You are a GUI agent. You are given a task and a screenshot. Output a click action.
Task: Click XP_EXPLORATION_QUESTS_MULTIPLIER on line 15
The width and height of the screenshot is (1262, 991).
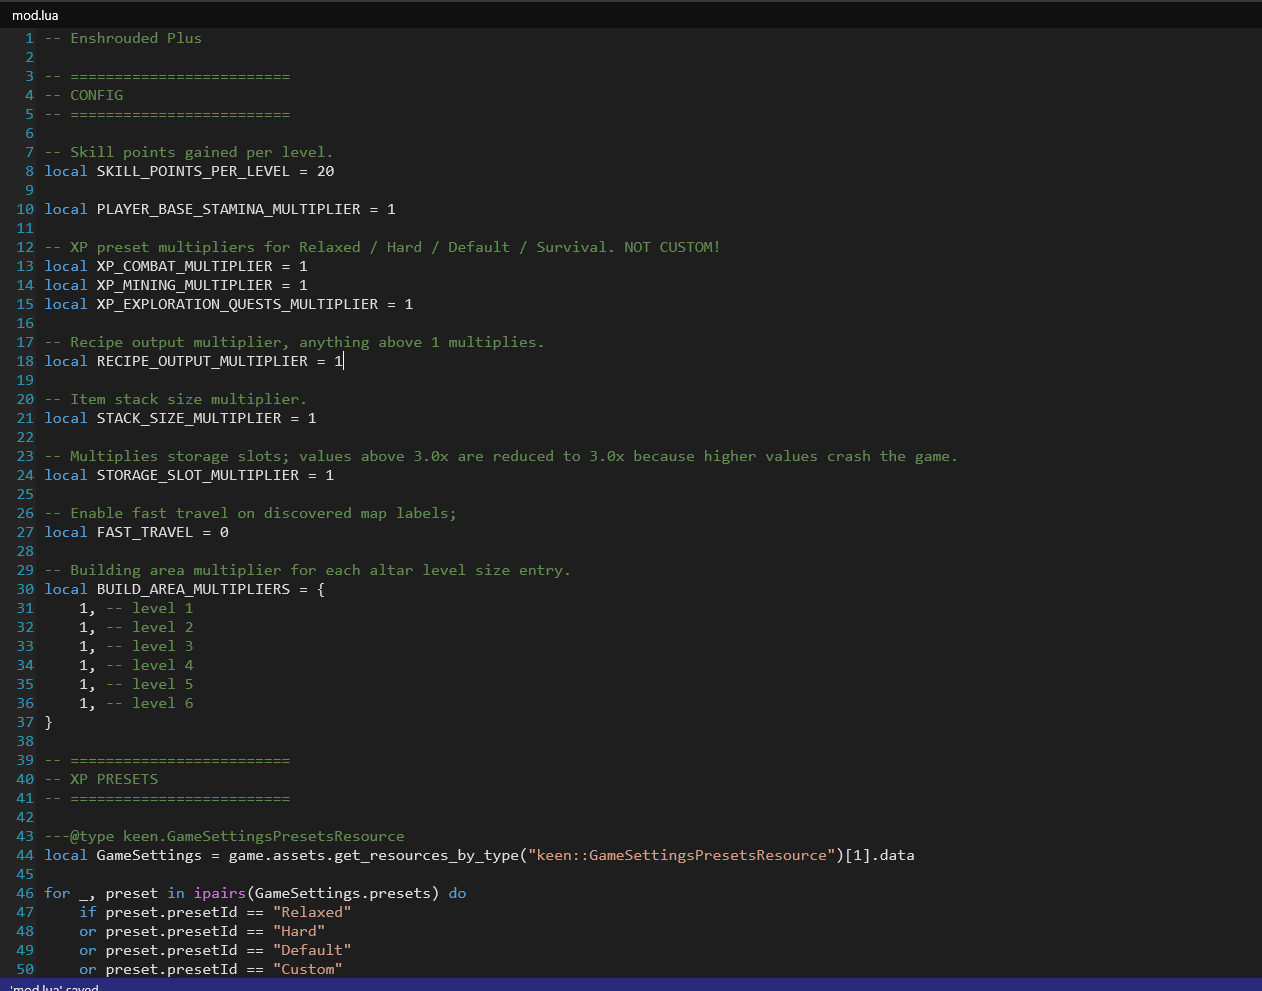point(237,304)
